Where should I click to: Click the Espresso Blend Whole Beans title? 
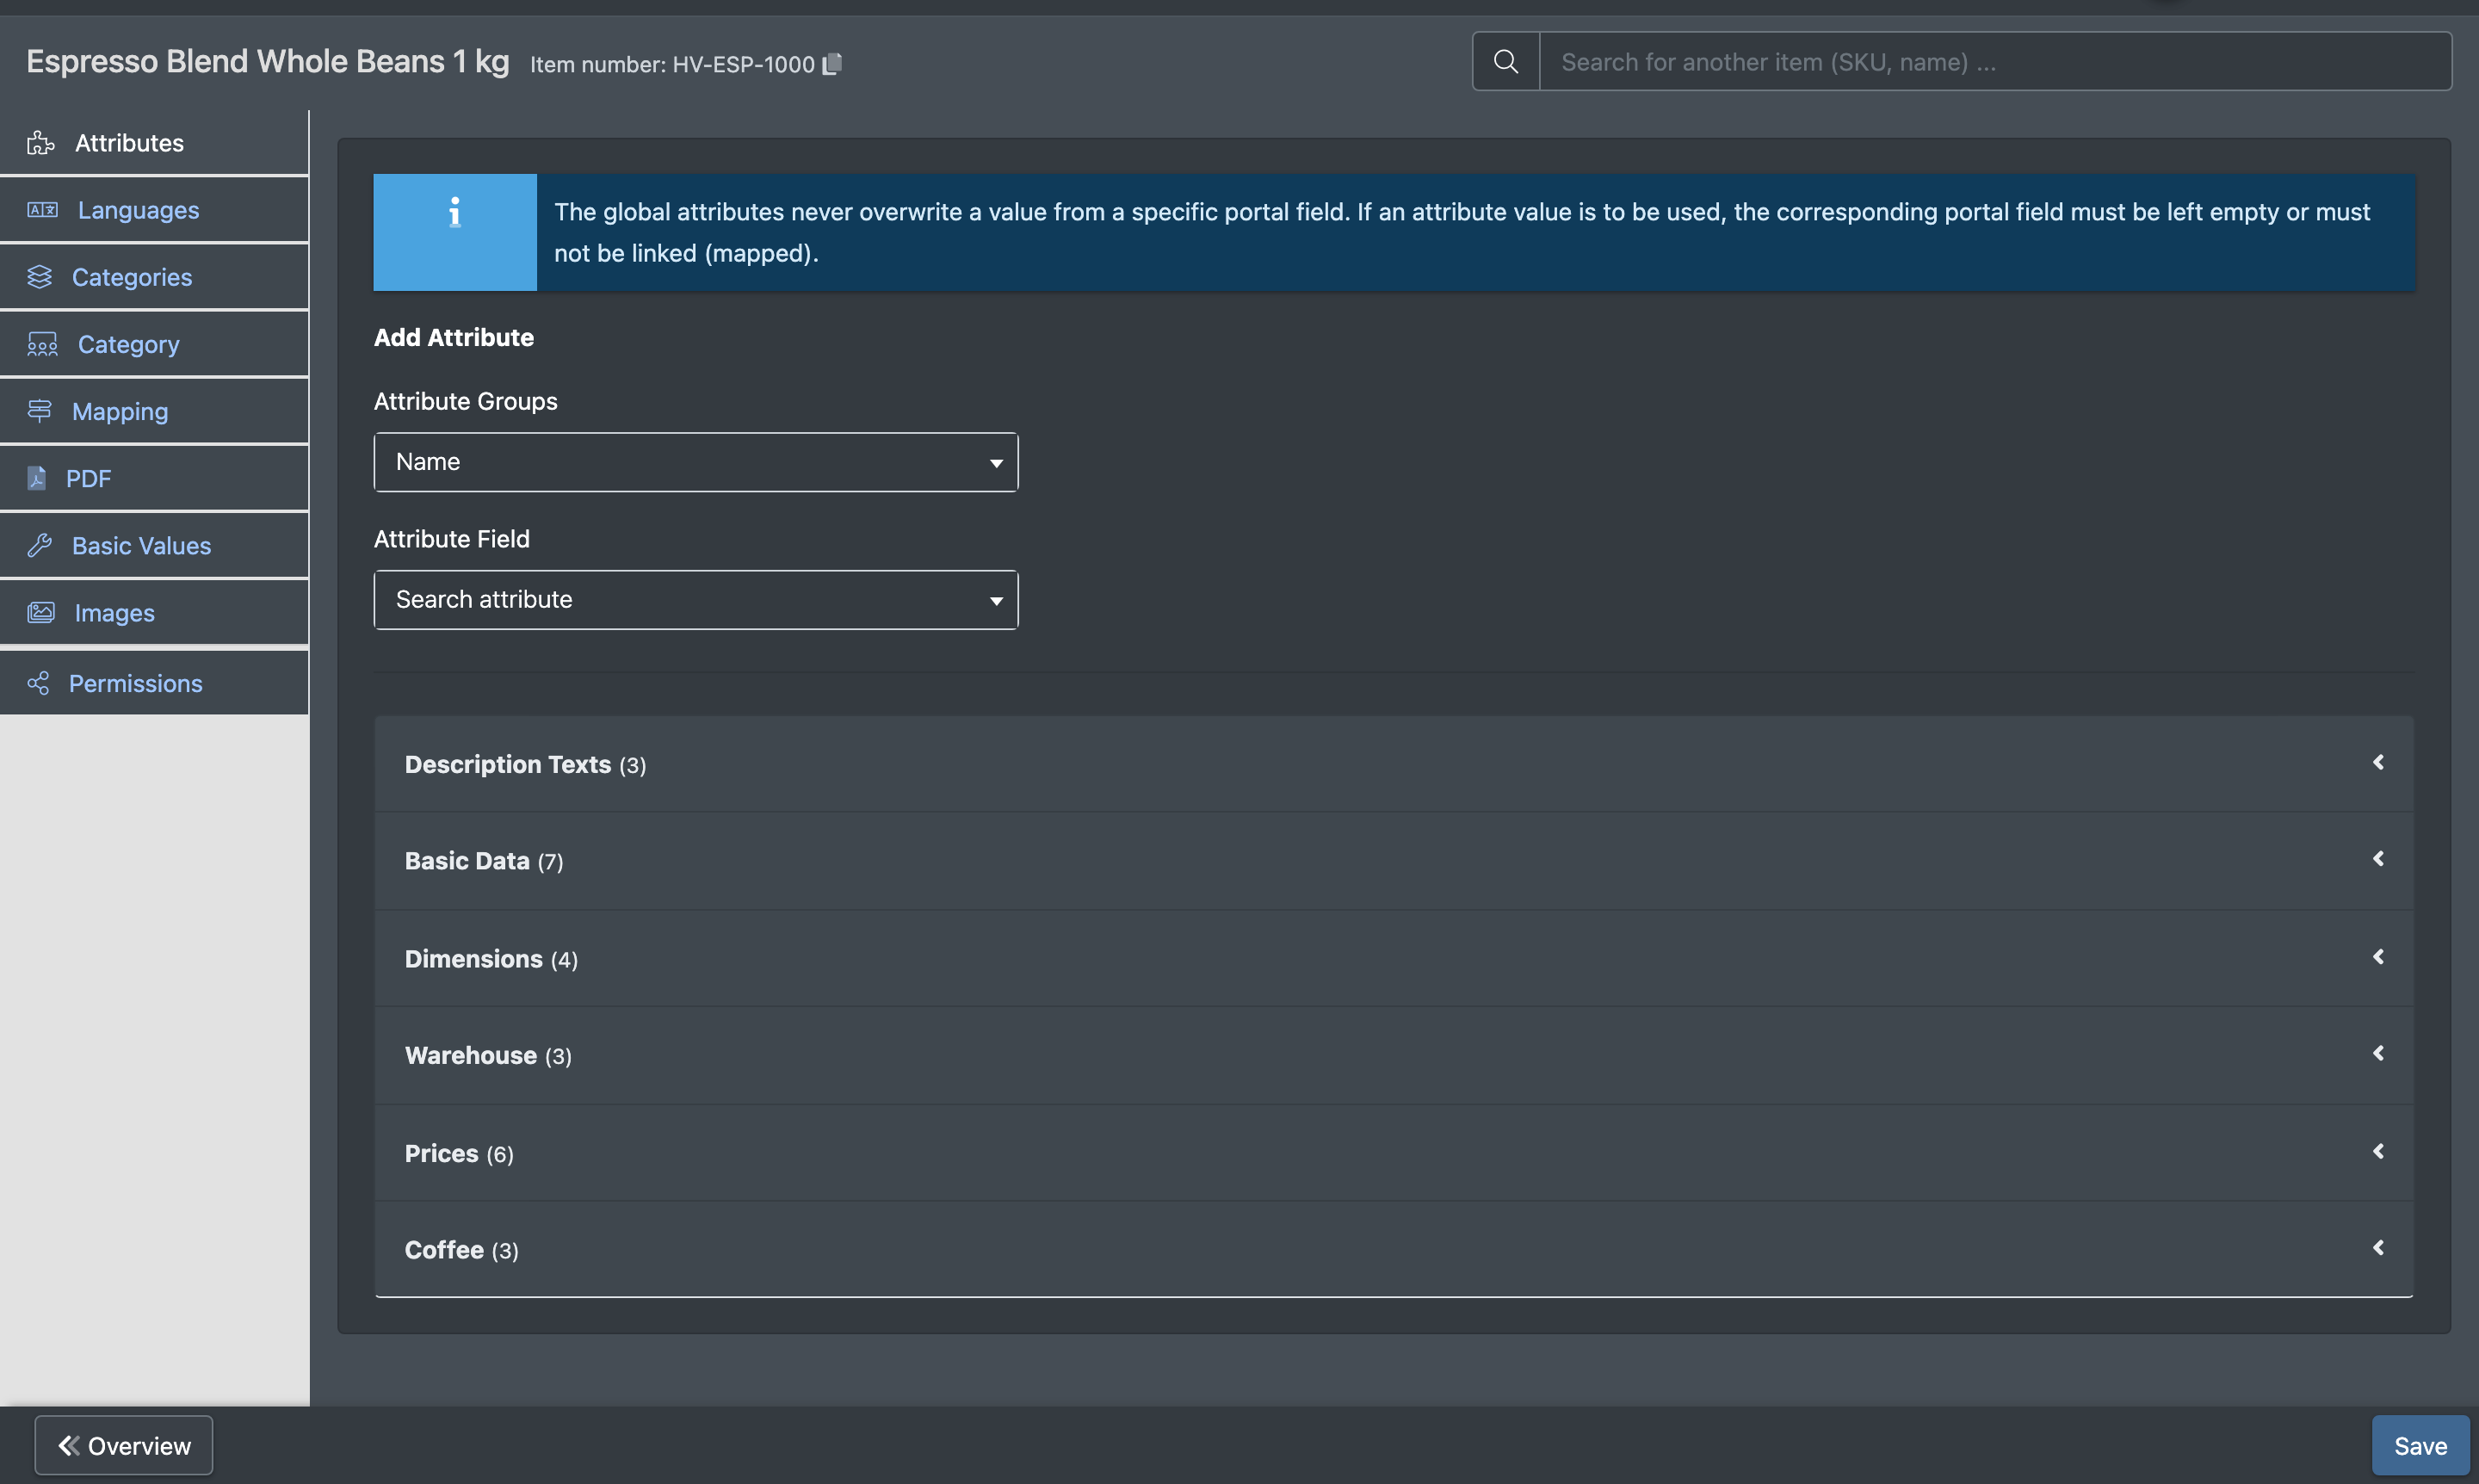pos(268,62)
